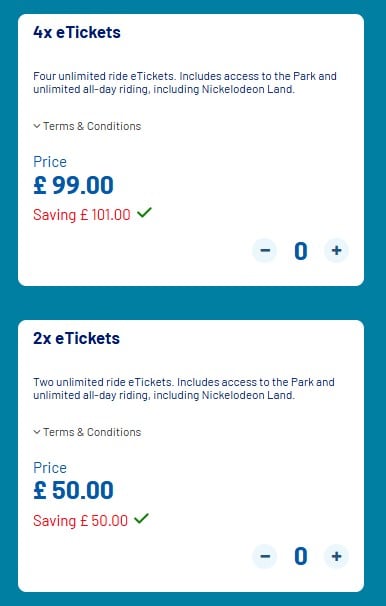Select the quantity value for 2x eTickets

(x=301, y=557)
